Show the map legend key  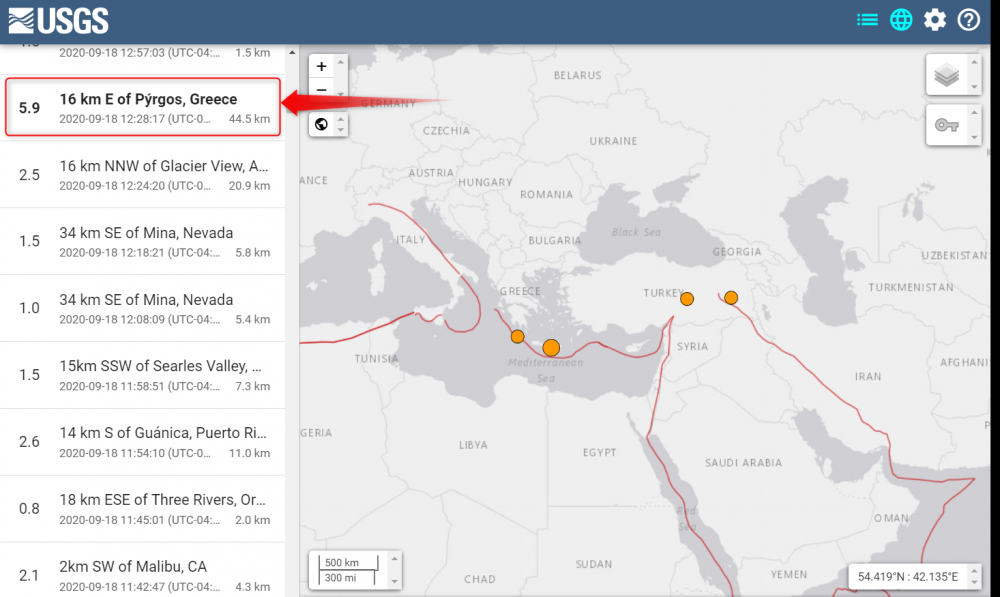tap(946, 125)
